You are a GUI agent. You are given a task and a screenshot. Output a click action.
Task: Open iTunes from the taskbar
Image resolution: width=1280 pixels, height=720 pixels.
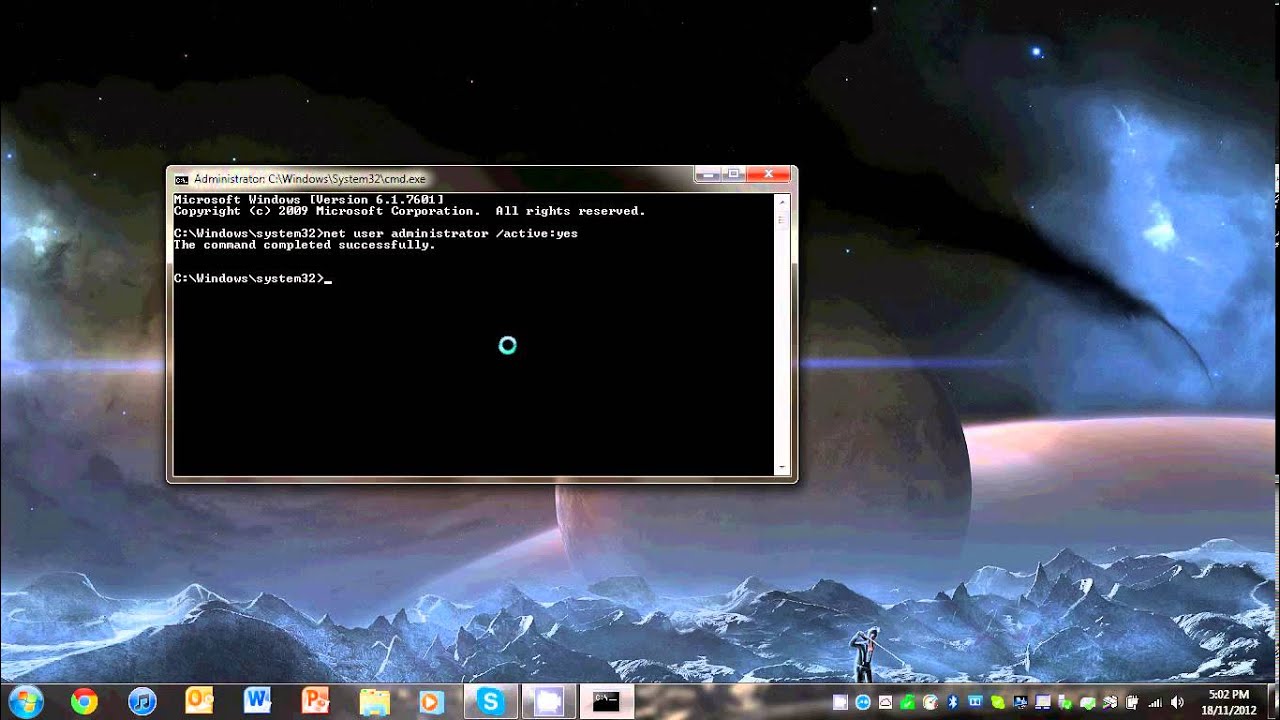[143, 702]
